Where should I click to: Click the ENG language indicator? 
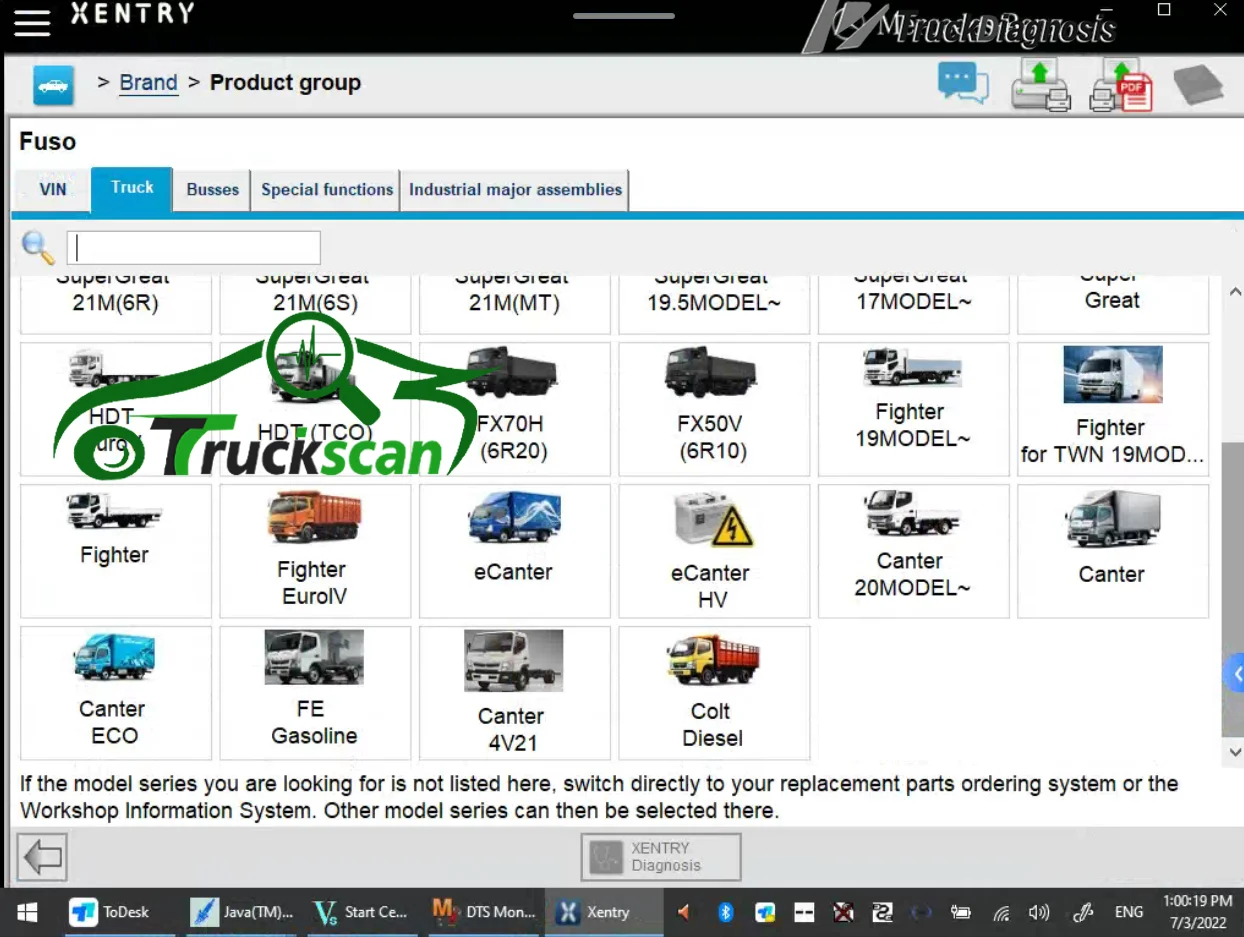1129,912
